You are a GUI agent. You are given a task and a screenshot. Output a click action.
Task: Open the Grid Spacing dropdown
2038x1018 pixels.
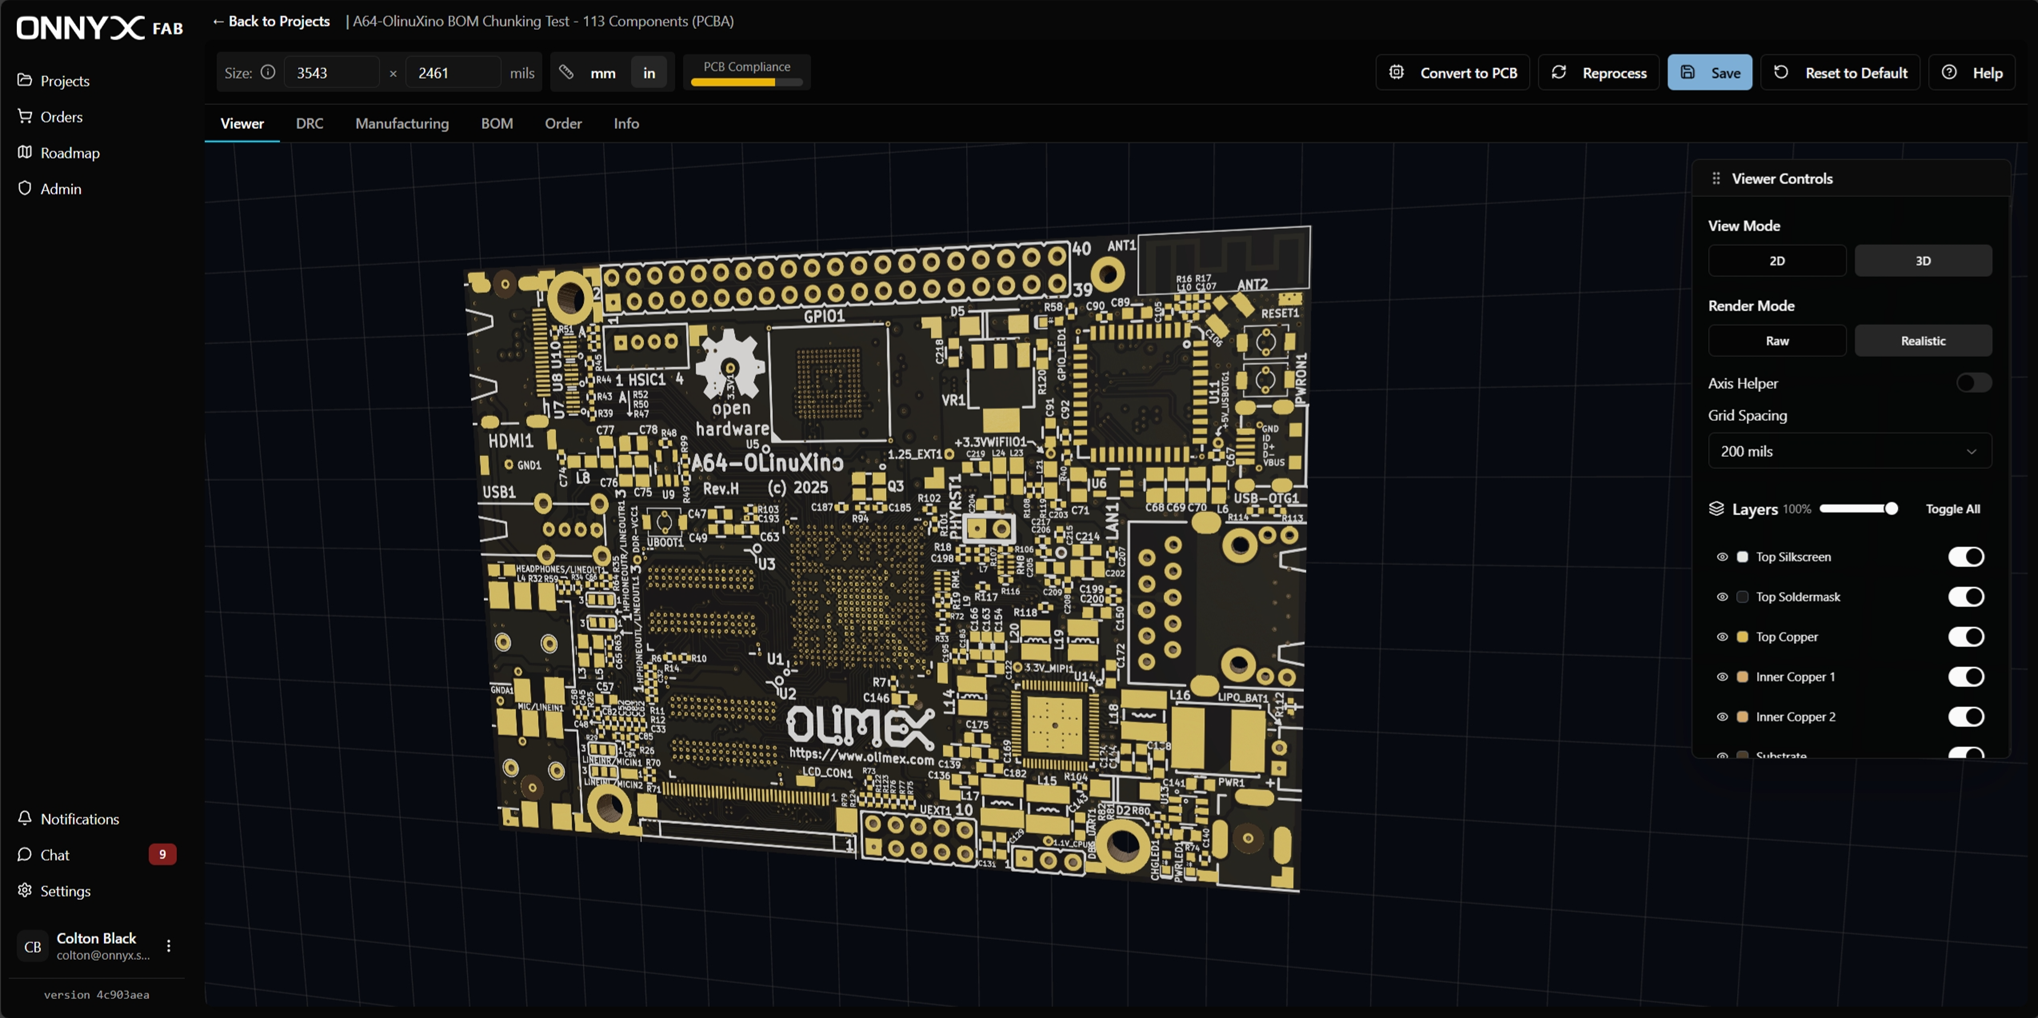[x=1848, y=450]
